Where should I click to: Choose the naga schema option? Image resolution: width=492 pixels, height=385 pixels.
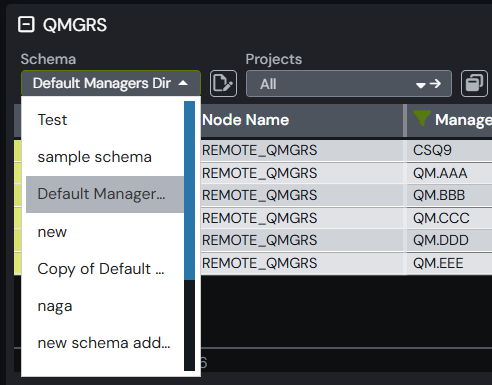(x=105, y=306)
